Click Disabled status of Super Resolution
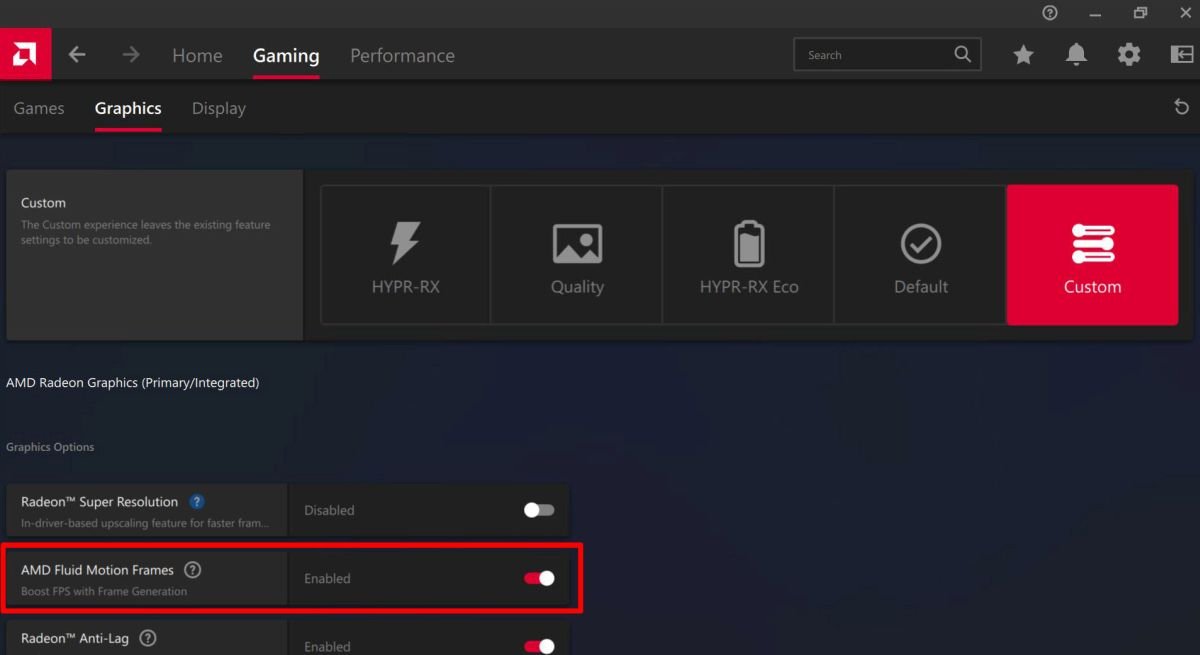 tap(329, 510)
